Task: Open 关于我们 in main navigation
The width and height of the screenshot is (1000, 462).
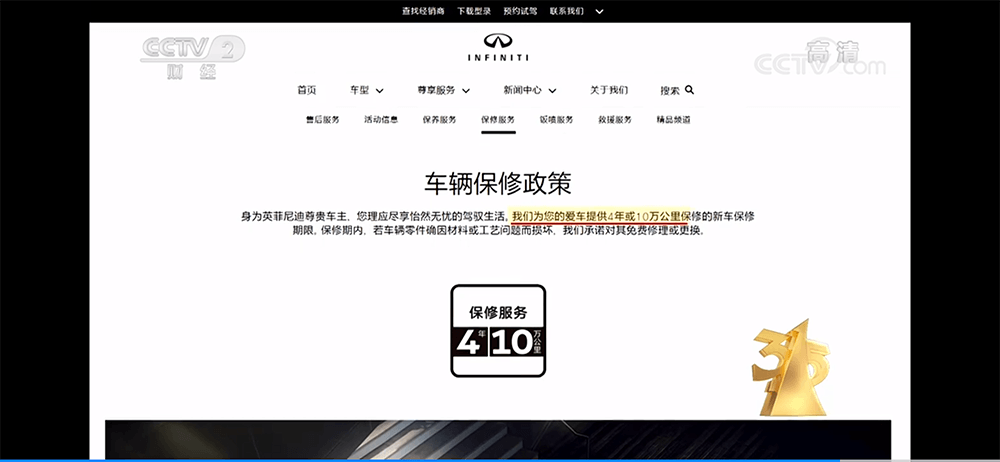Action: [x=609, y=90]
